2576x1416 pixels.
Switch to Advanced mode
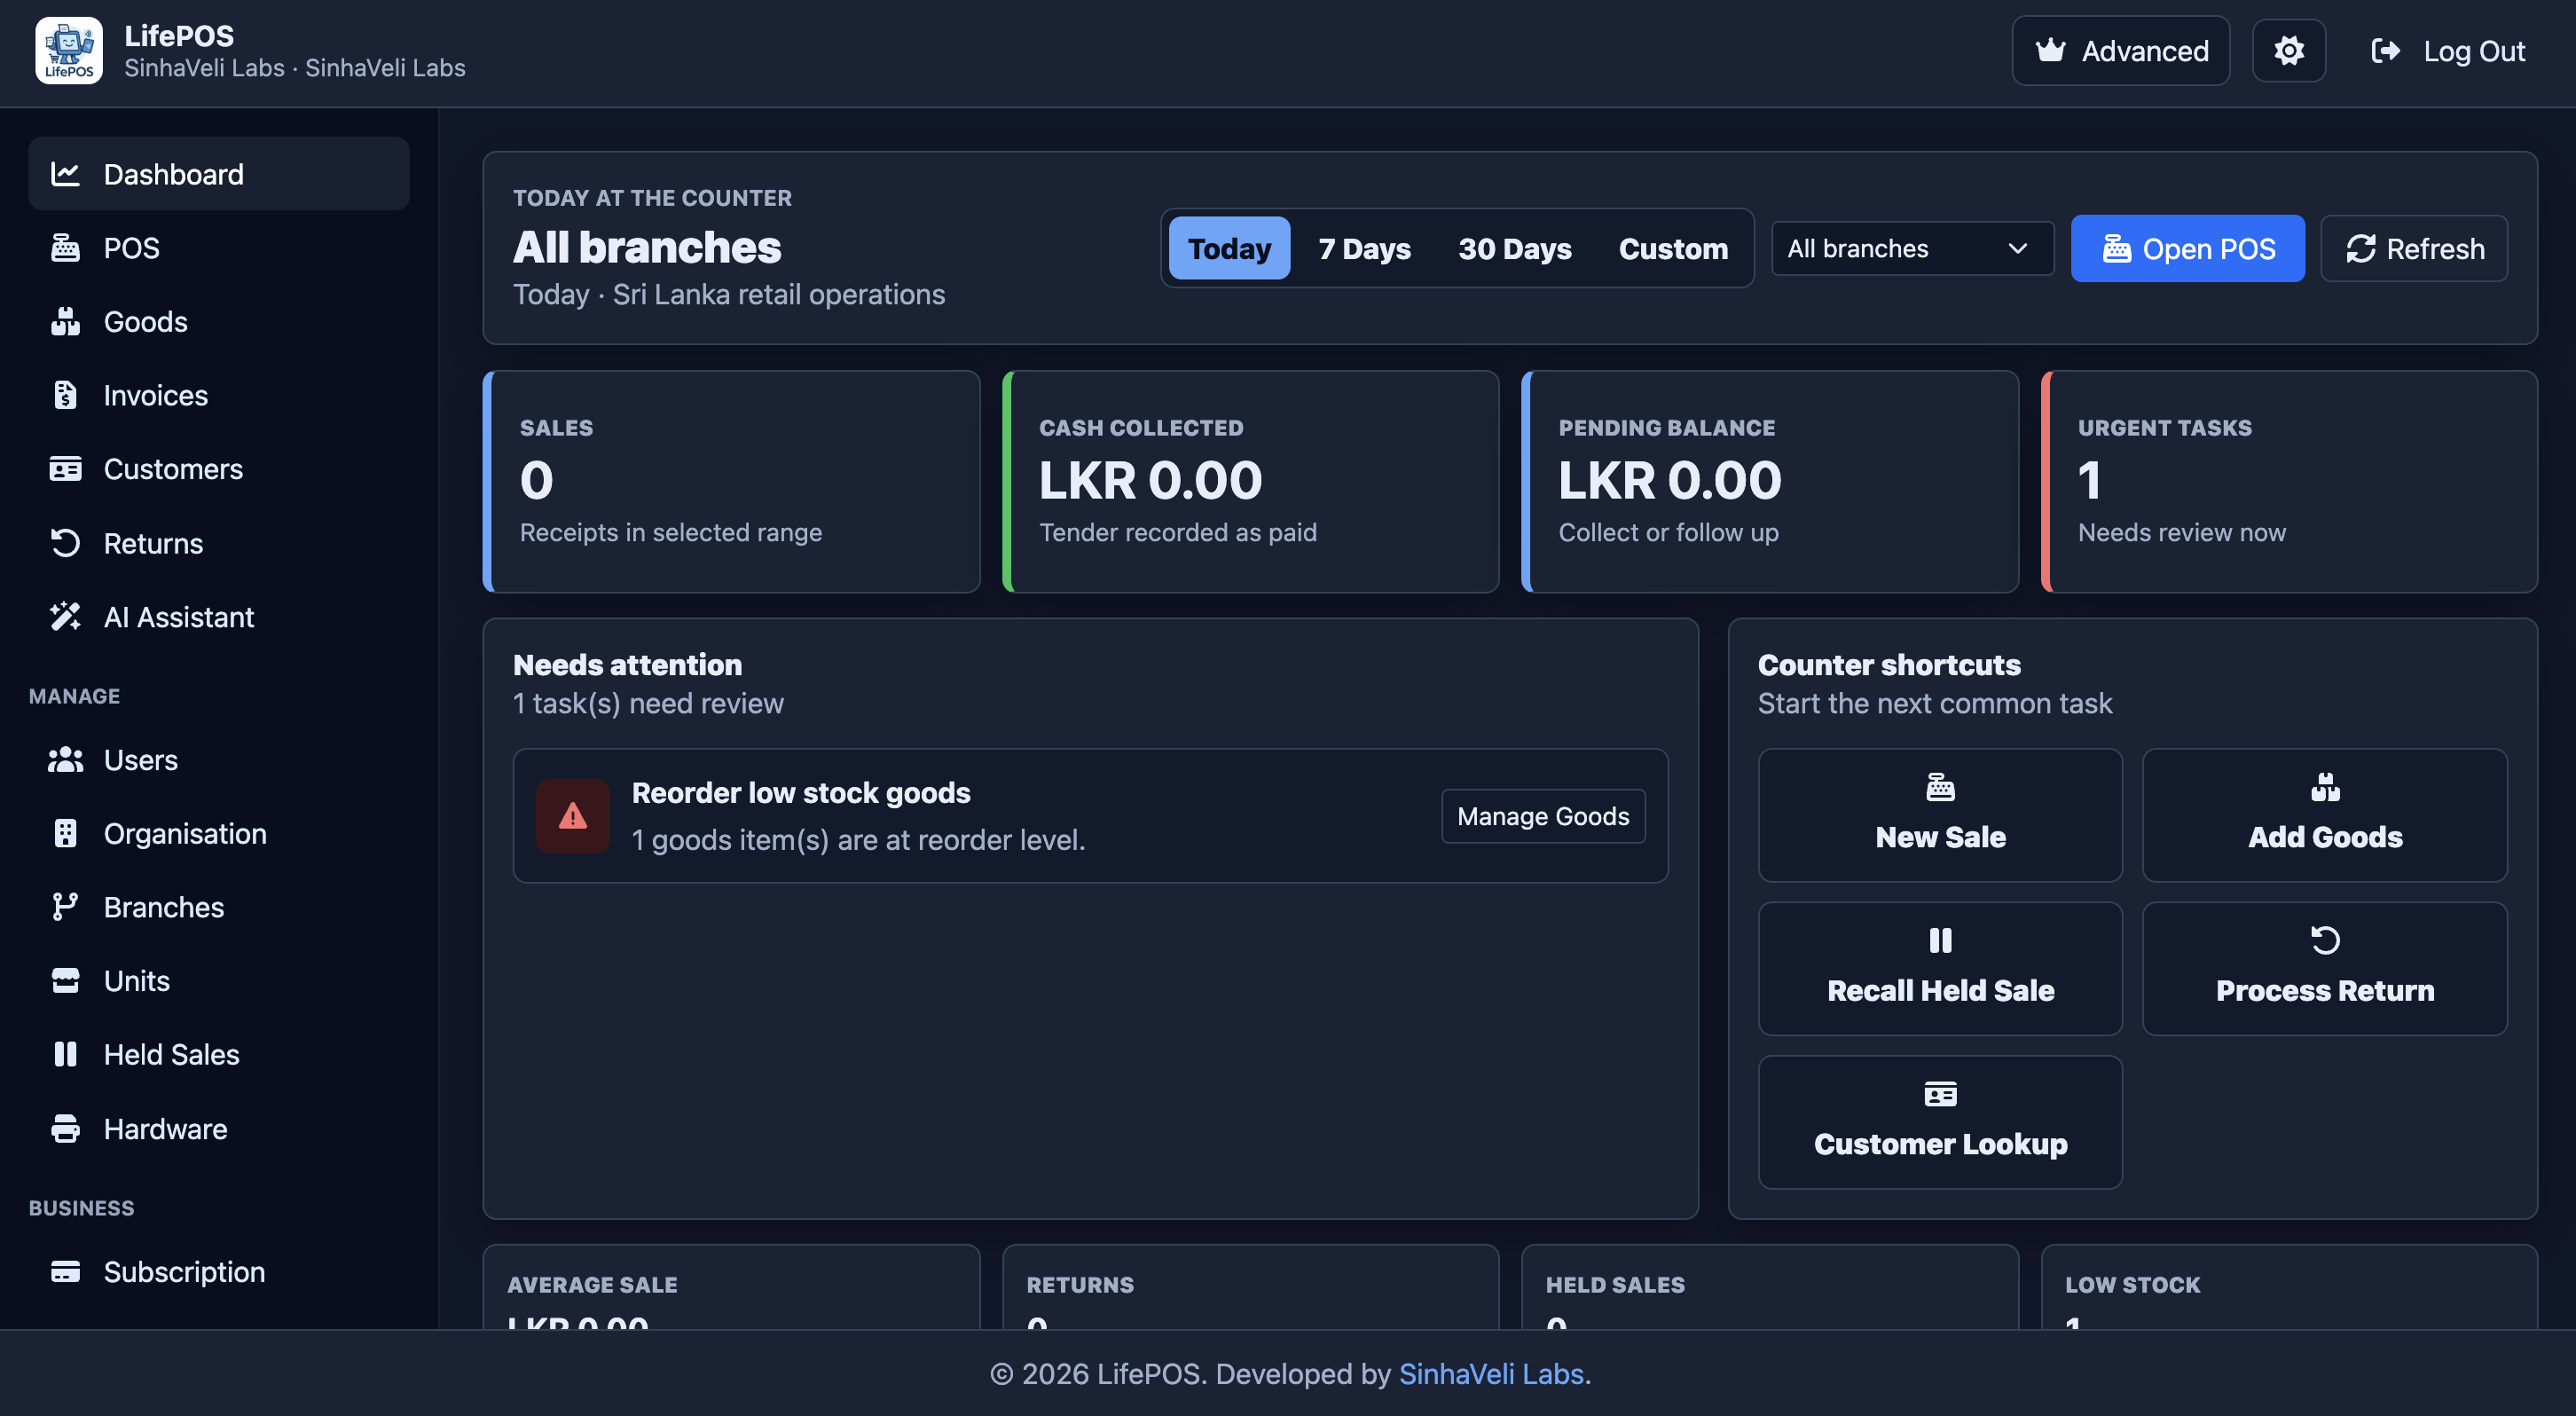coord(2120,51)
